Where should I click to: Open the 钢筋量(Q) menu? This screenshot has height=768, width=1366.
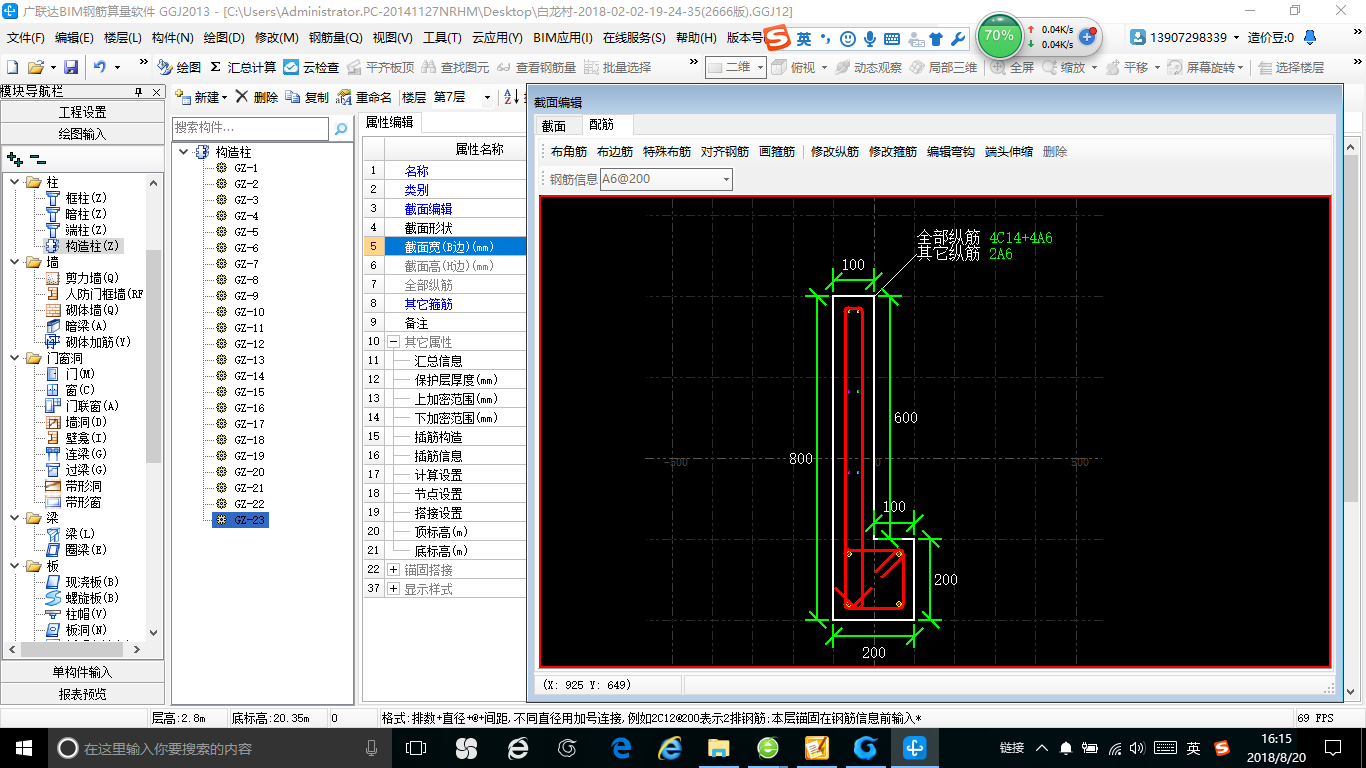tap(335, 37)
